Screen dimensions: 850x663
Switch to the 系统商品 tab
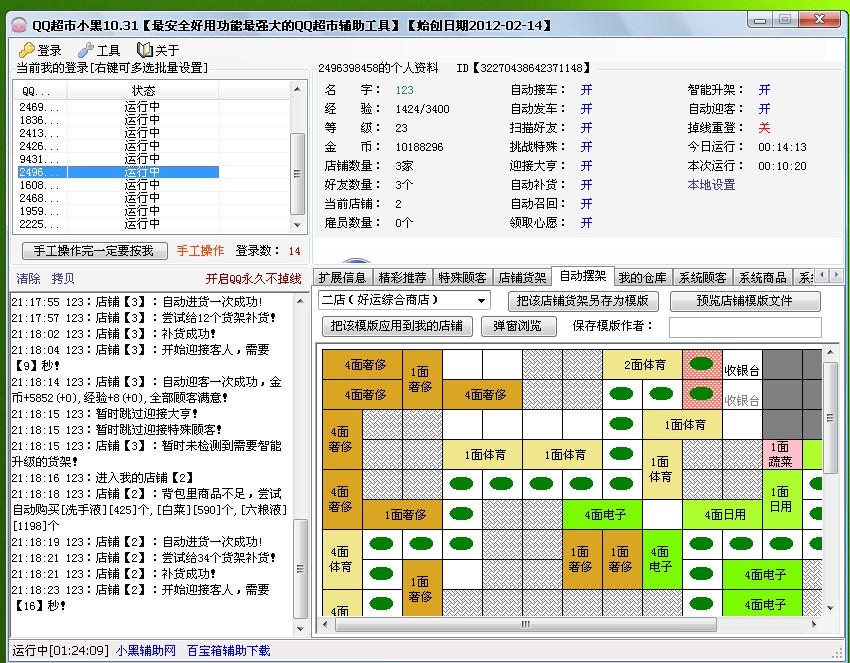[762, 278]
